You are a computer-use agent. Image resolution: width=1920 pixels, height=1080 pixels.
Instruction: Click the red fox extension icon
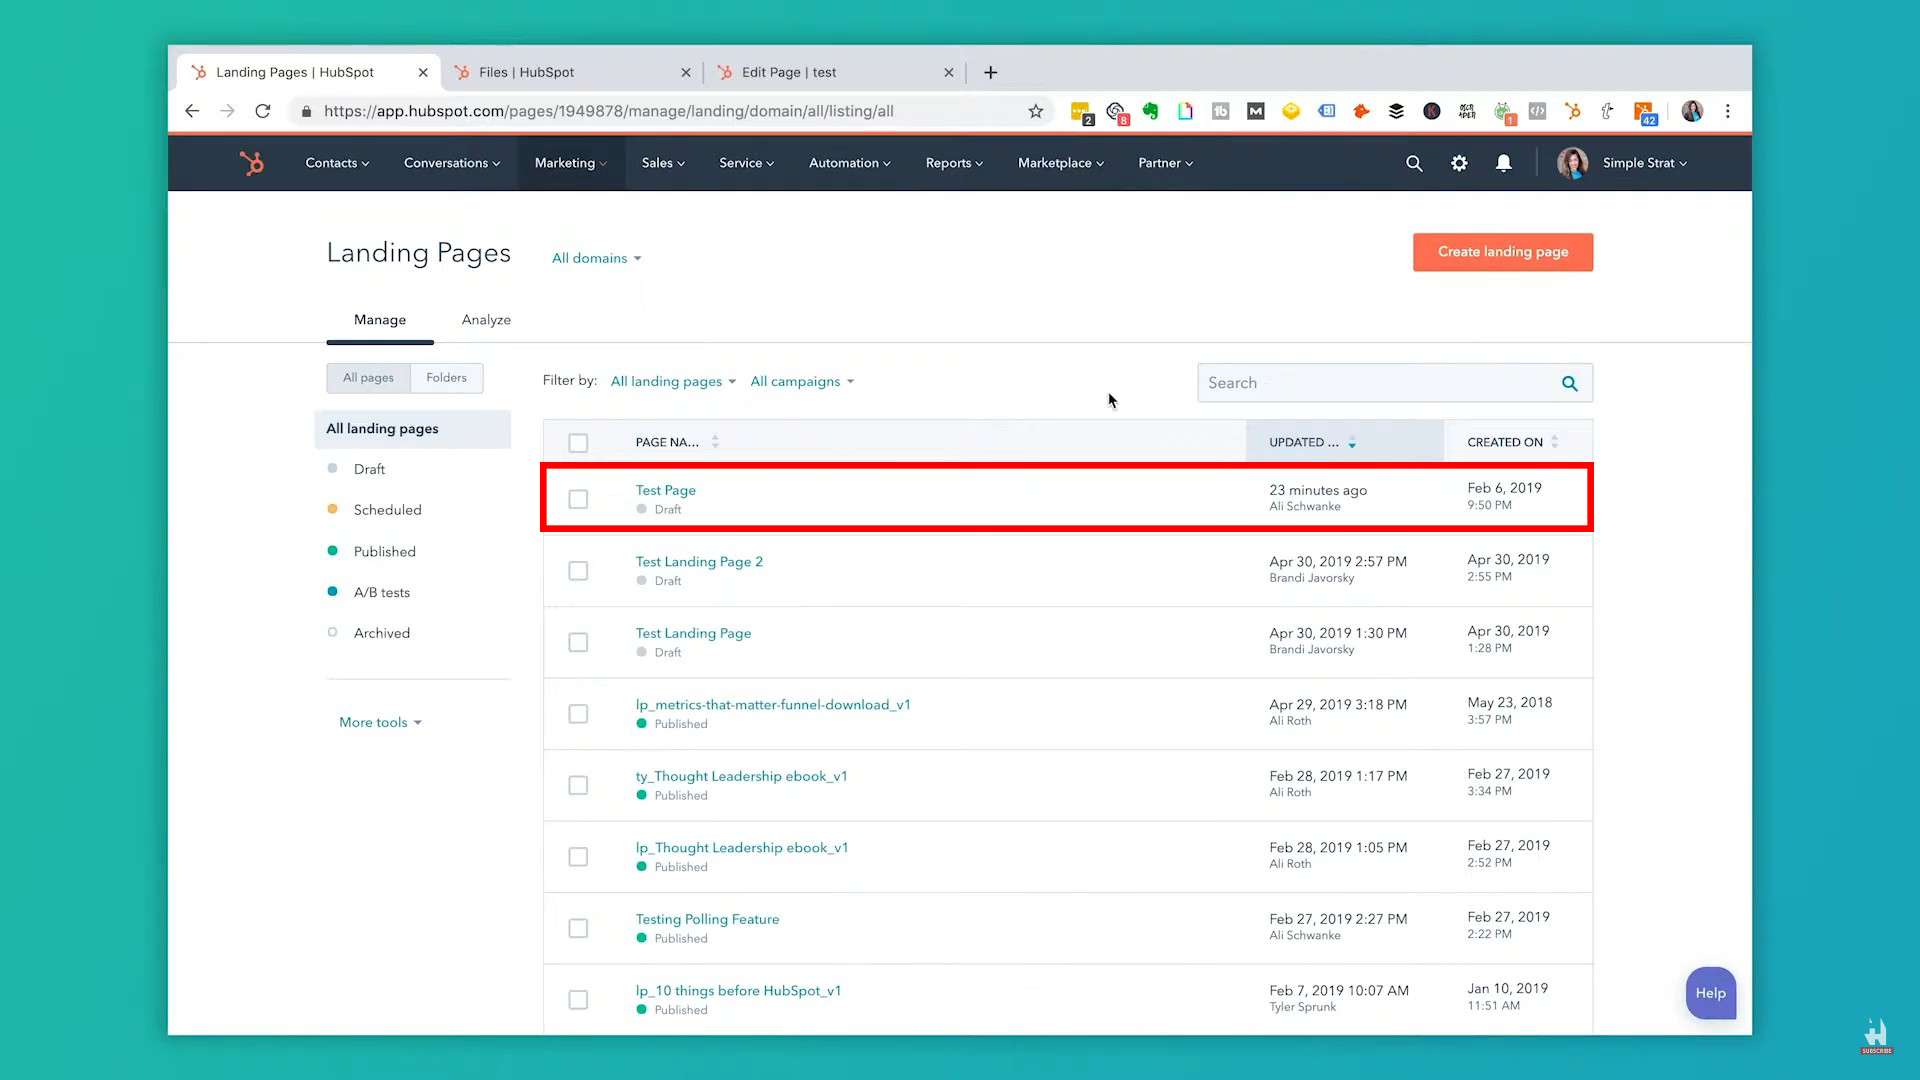pos(1361,111)
